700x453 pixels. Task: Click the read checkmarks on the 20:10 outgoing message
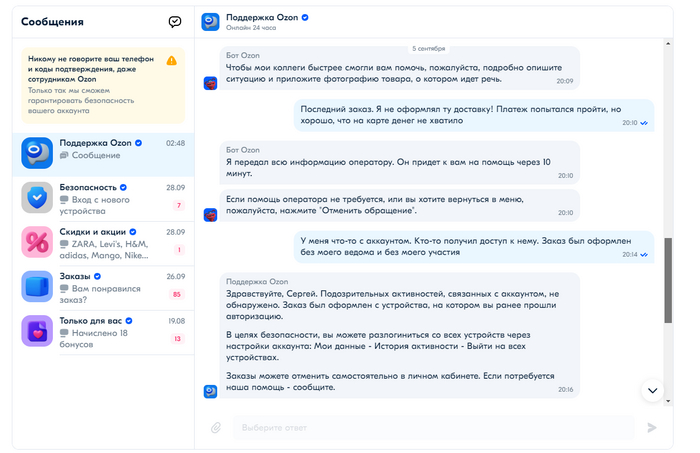(x=644, y=123)
